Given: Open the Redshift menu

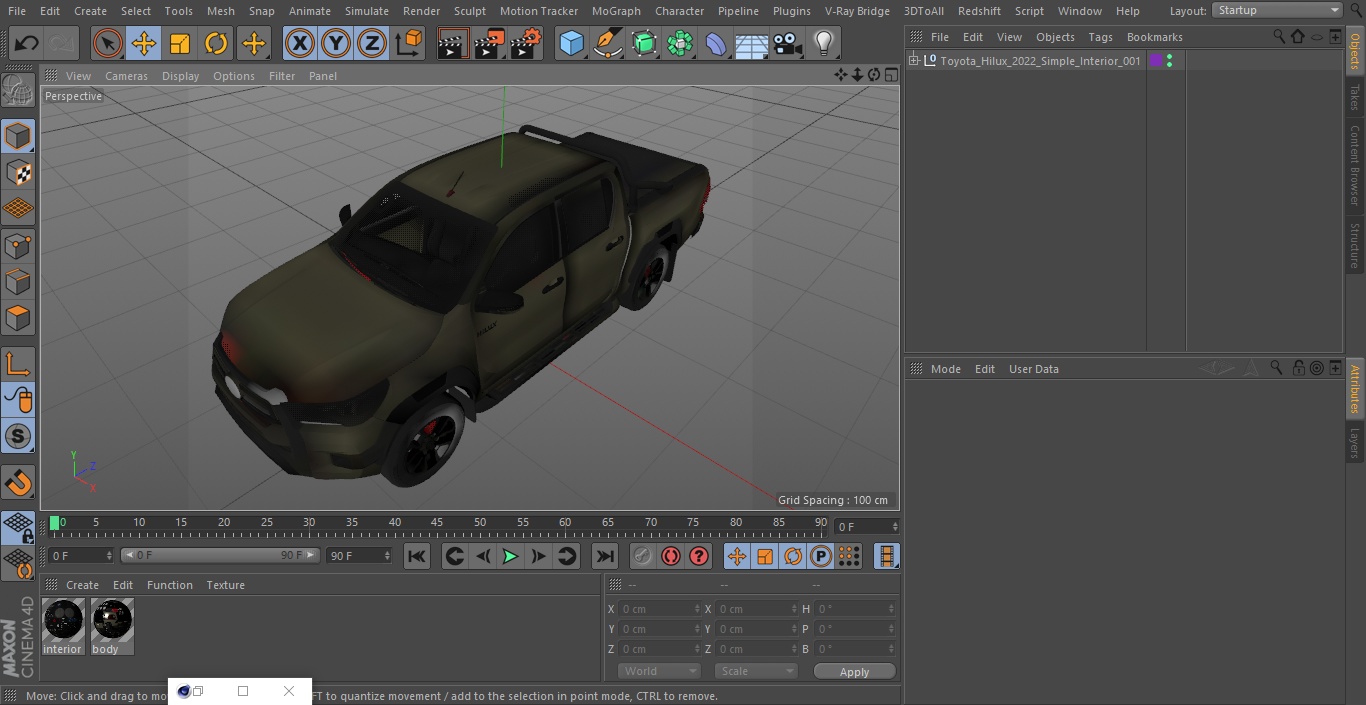Looking at the screenshot, I should click(979, 10).
